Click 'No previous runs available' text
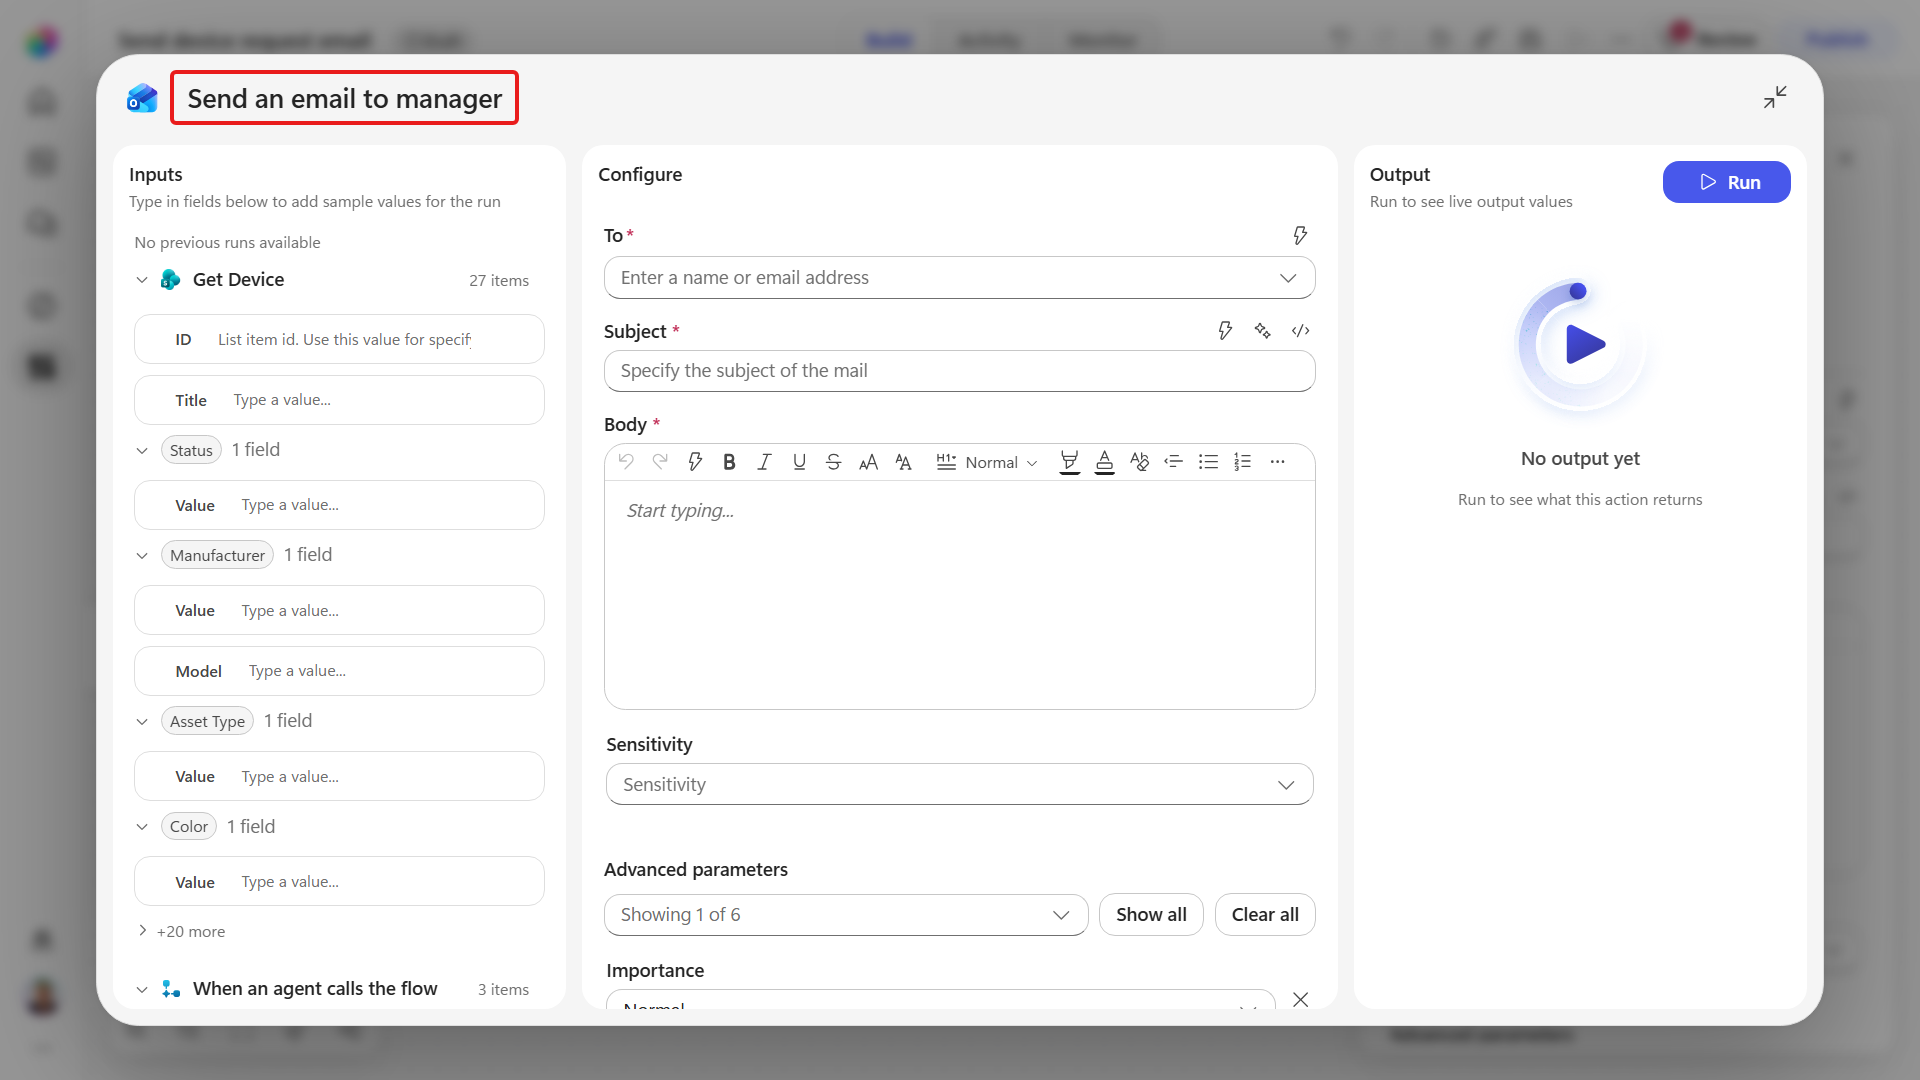The width and height of the screenshot is (1920, 1080). click(x=228, y=242)
